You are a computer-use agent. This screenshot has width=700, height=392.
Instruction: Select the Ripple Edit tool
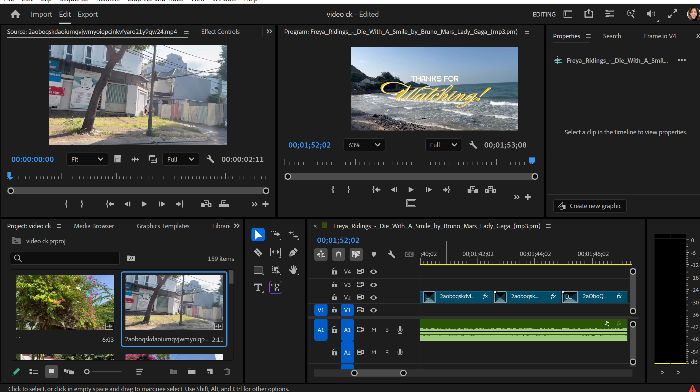tap(293, 235)
